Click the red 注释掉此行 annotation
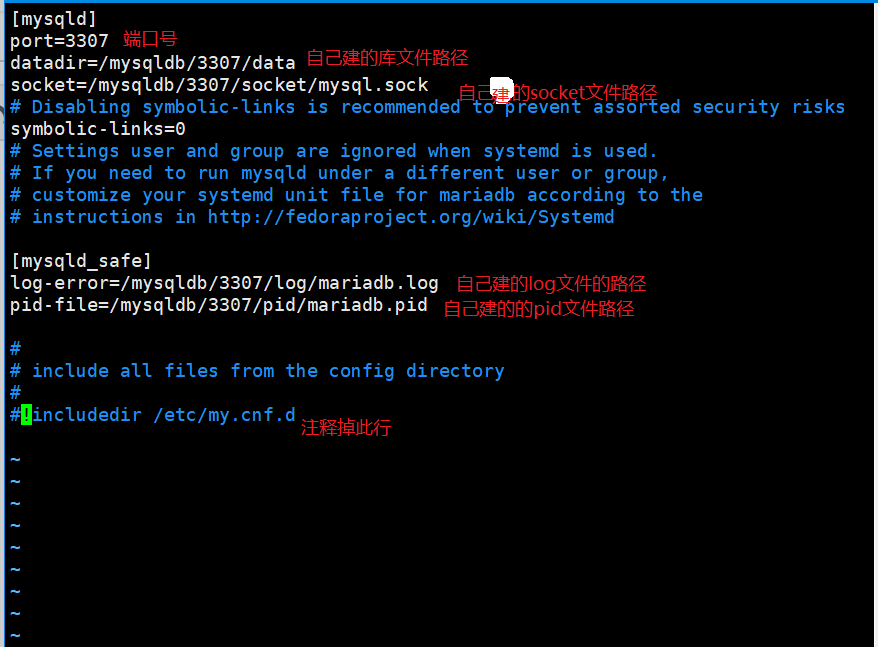Image resolution: width=878 pixels, height=647 pixels. 346,428
